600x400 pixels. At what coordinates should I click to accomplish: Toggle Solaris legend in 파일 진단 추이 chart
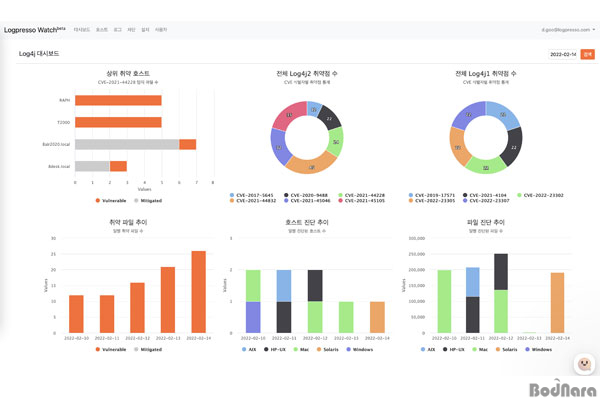pos(506,349)
